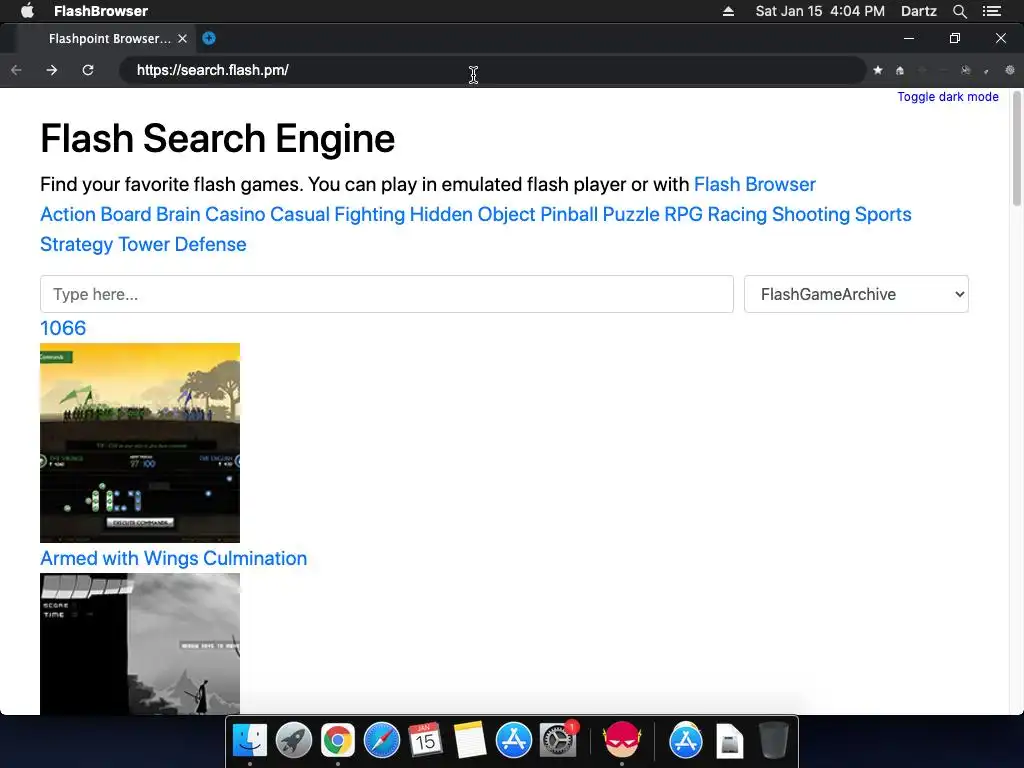This screenshot has height=768, width=1024.
Task: Open Notes from the dock
Action: tap(469, 741)
